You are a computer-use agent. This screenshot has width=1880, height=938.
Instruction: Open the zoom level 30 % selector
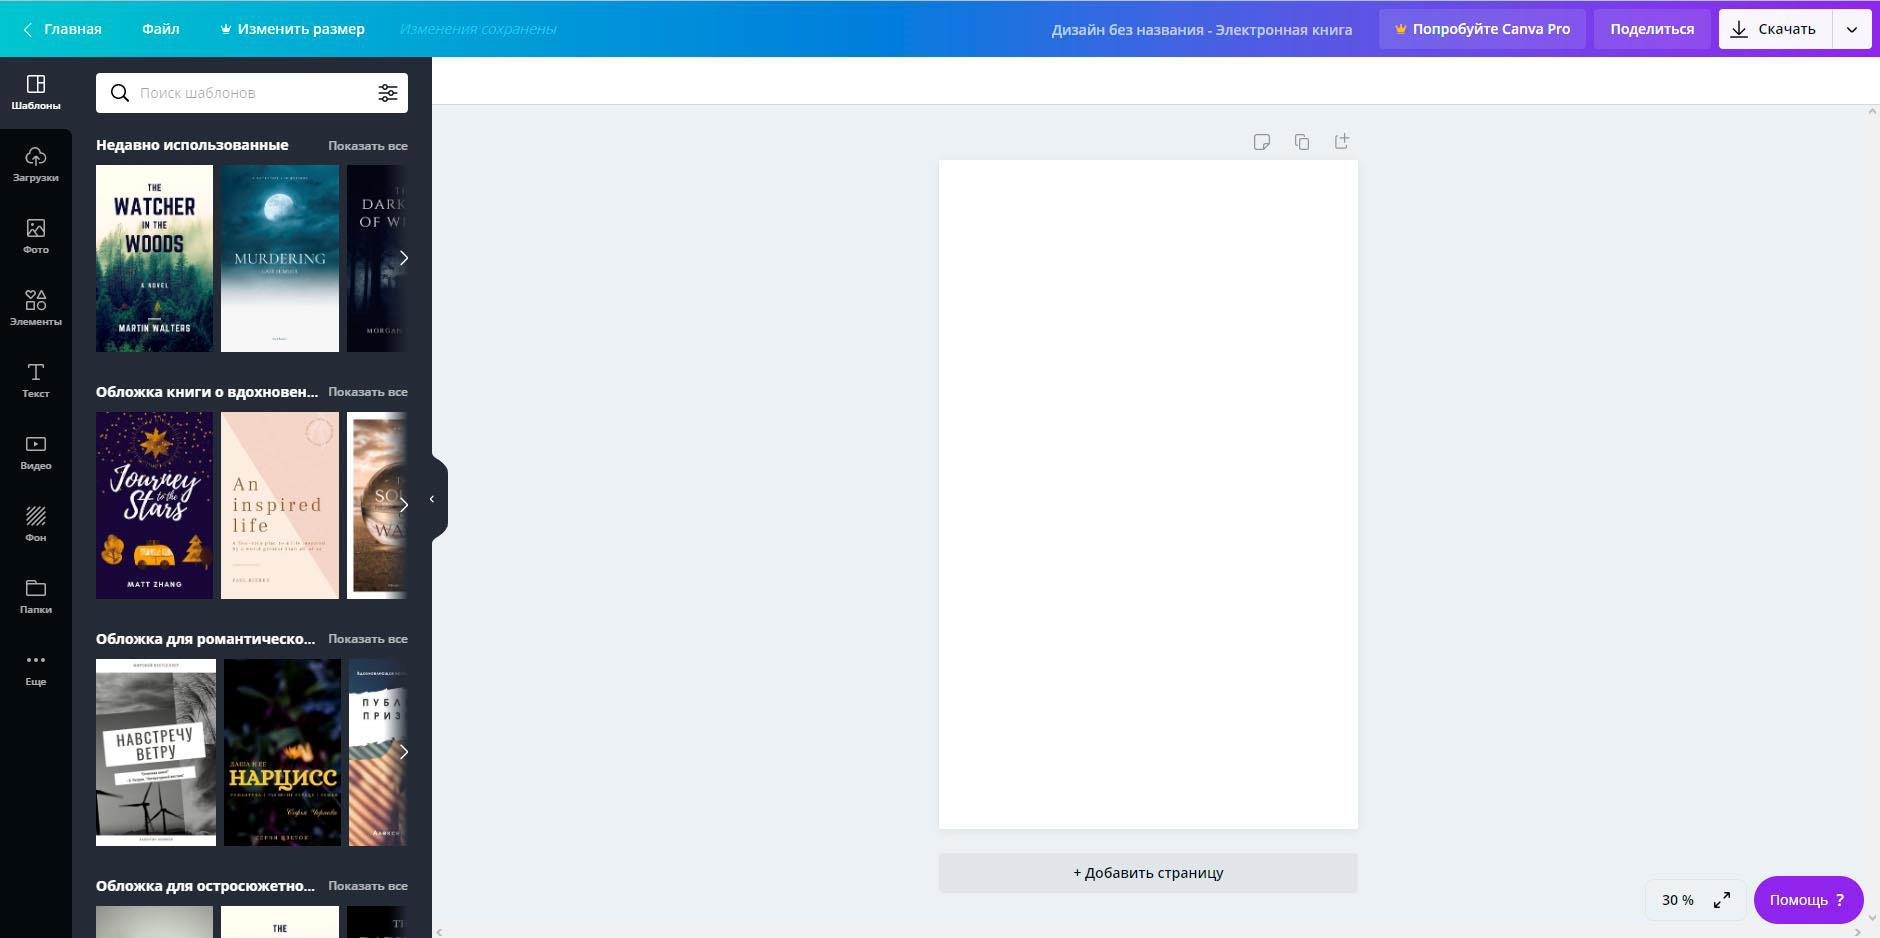pyautogui.click(x=1677, y=900)
